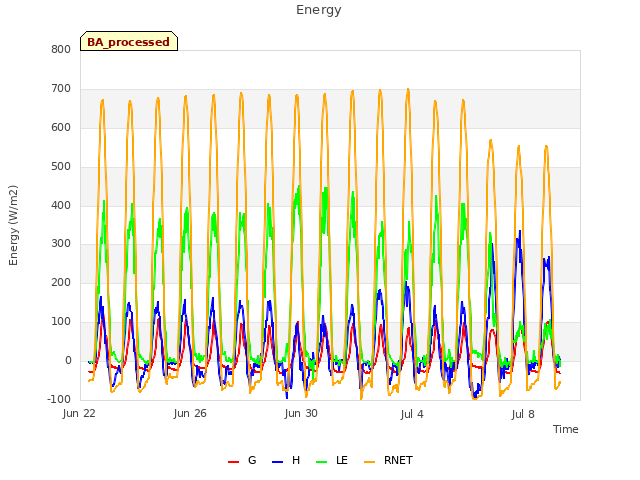Click the 600 y-axis tick label
Viewport: 640px width, 480px height.
tap(61, 127)
